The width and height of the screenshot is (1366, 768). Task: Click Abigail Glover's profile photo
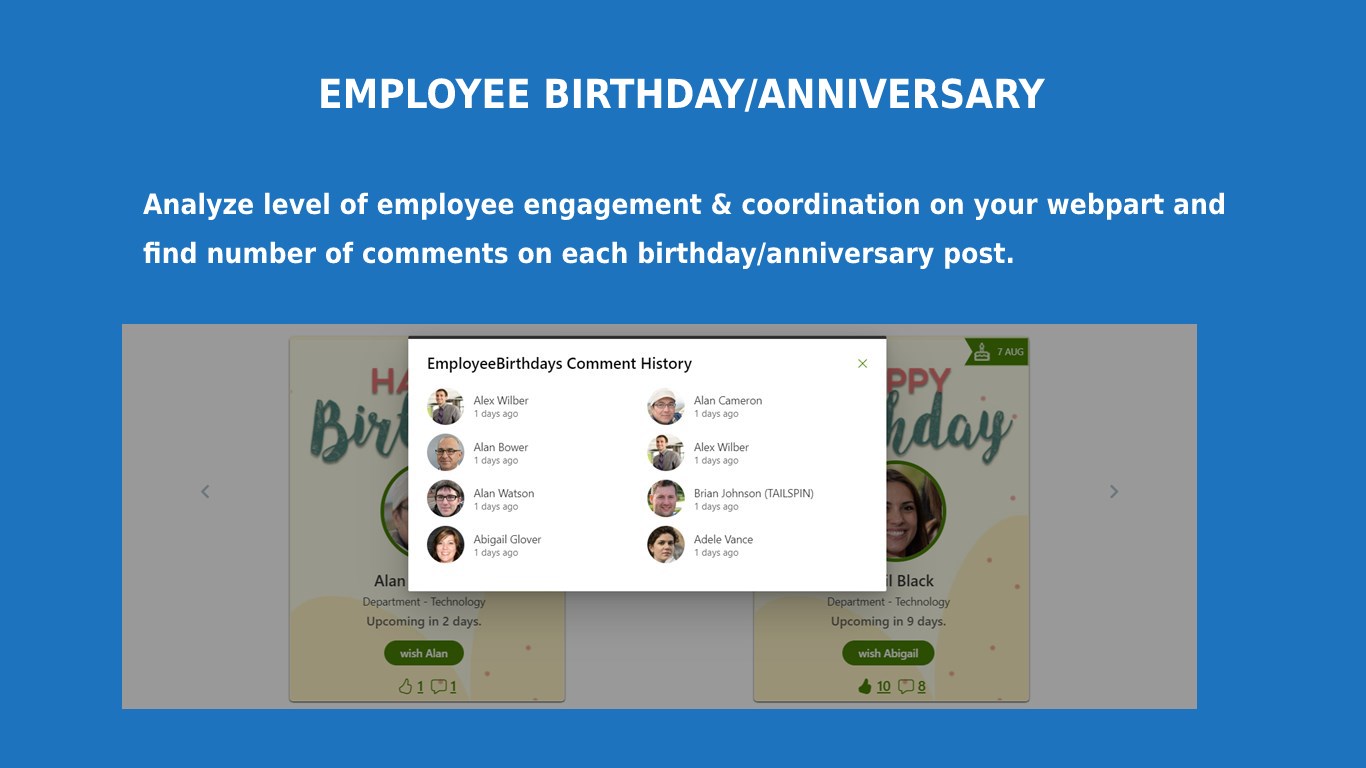(446, 545)
